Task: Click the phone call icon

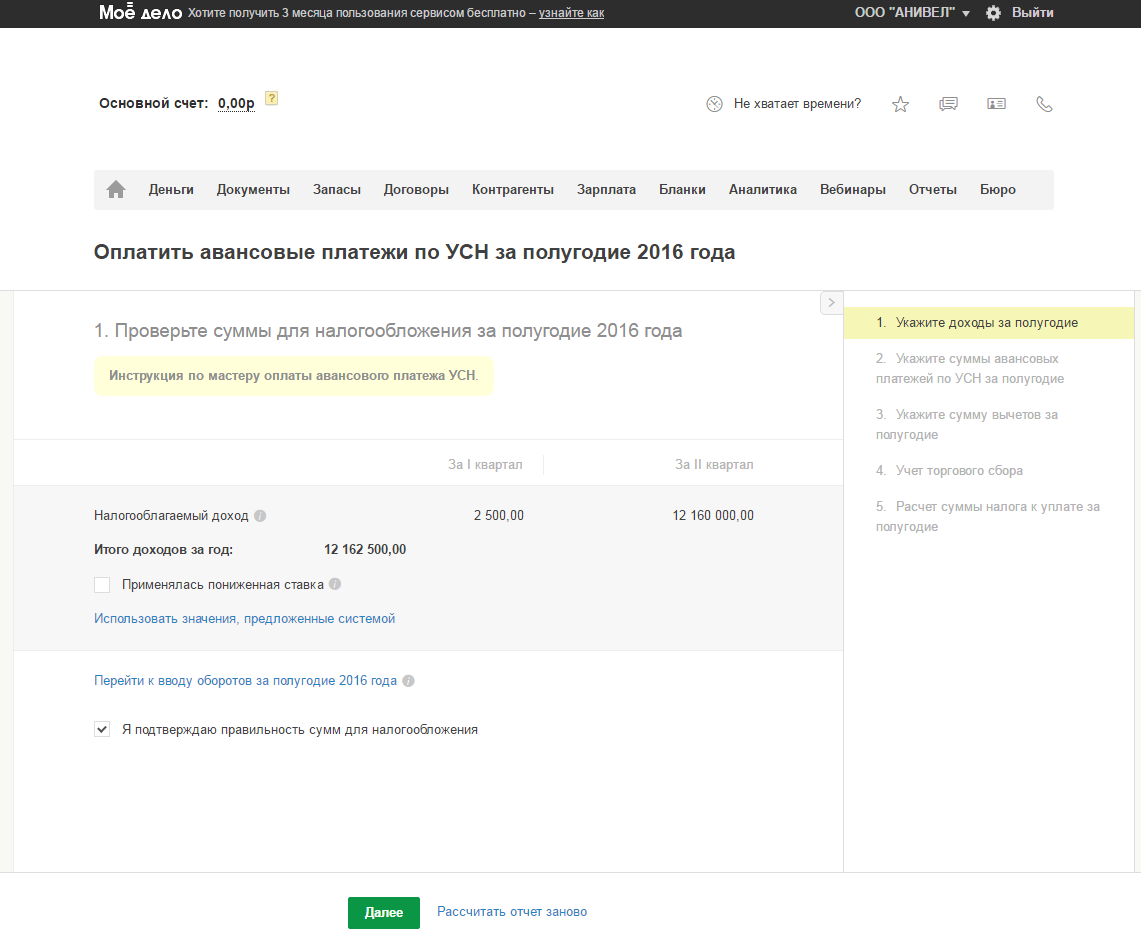Action: (1044, 104)
